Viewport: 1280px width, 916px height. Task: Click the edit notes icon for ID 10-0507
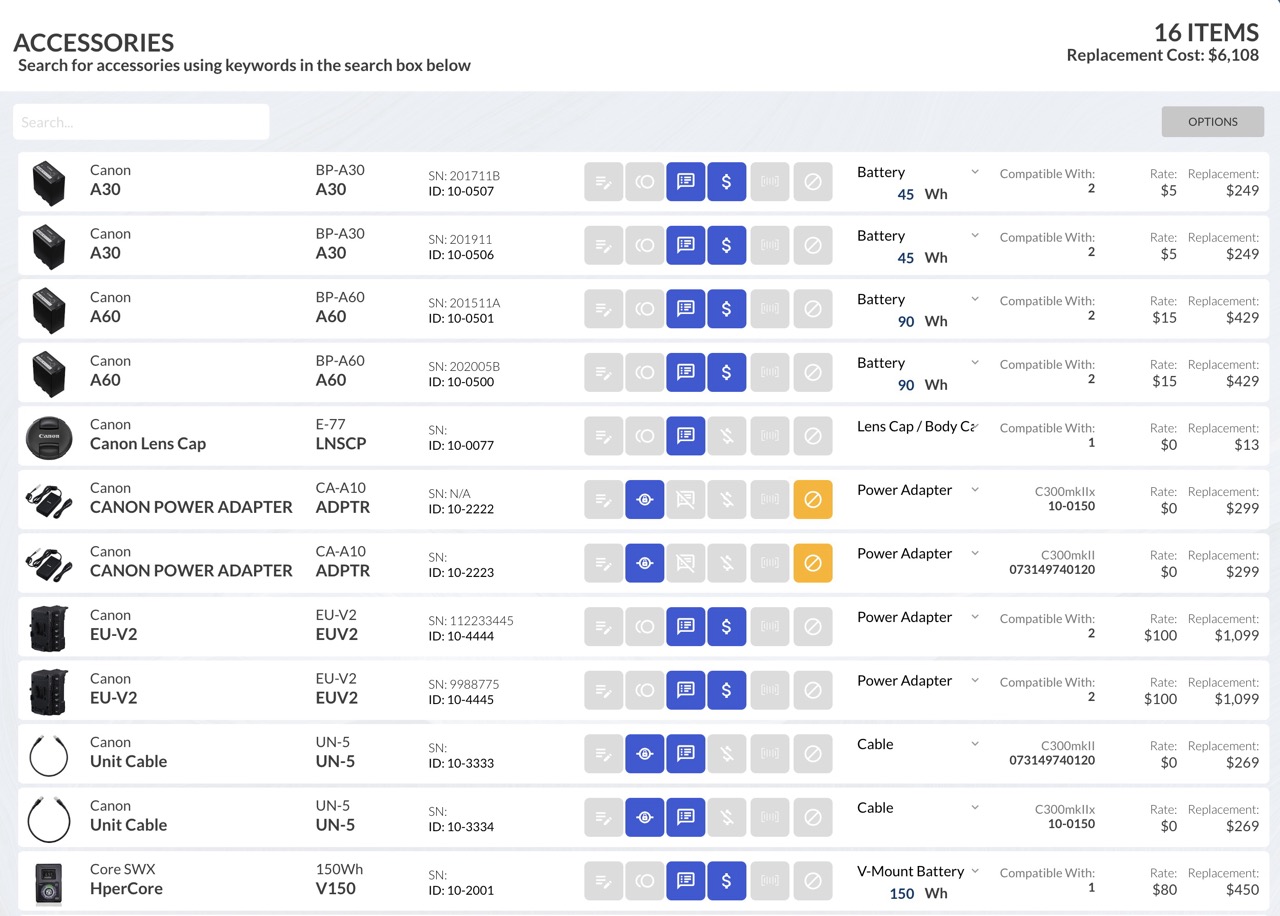click(604, 182)
